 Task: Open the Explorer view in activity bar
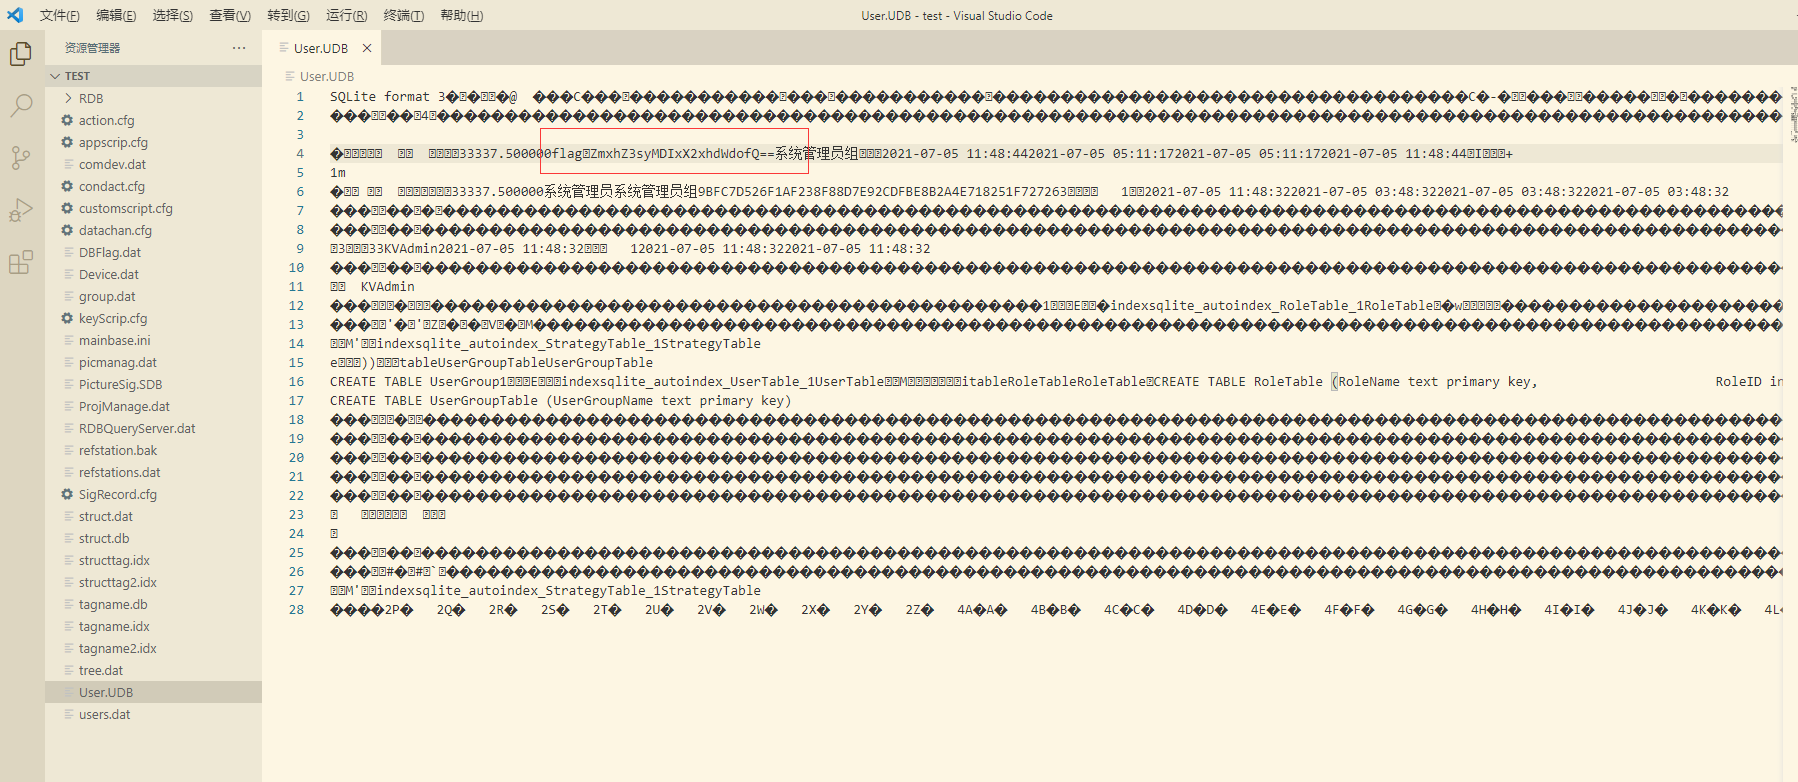[21, 54]
